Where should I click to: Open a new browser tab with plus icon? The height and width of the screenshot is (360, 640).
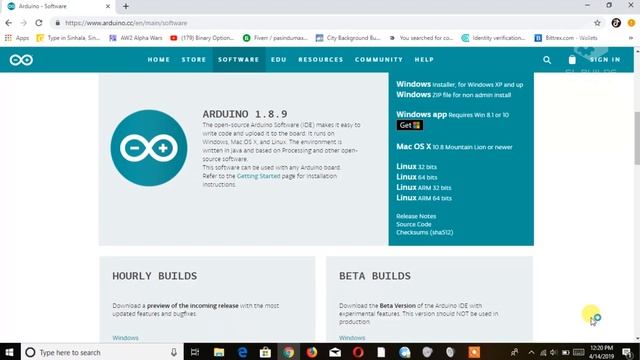coord(126,6)
